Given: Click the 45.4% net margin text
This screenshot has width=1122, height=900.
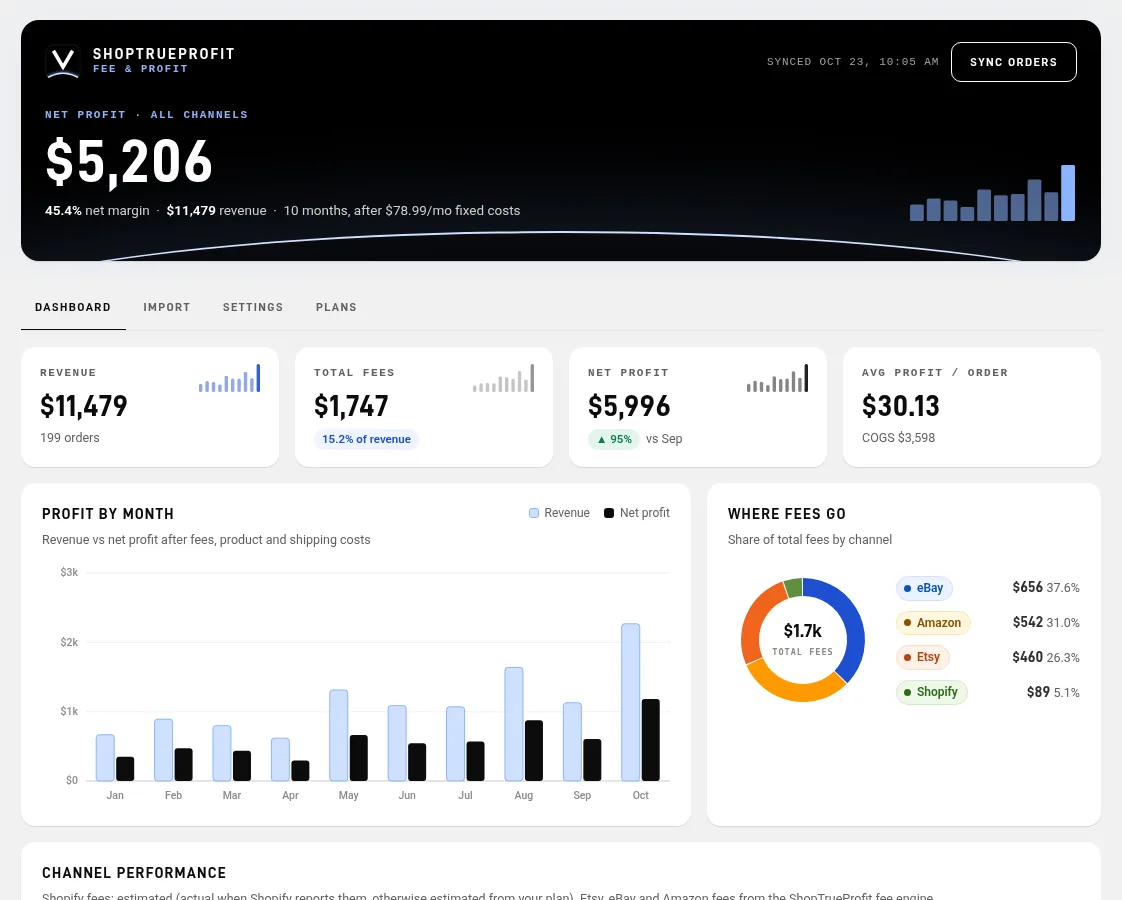Looking at the screenshot, I should tap(97, 210).
